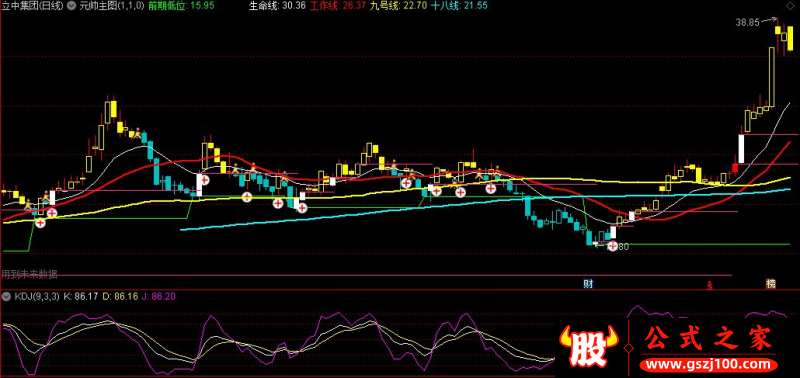Open the 立中集团(日线) stock period label
The height and width of the screenshot is (378, 800).
coord(33,6)
